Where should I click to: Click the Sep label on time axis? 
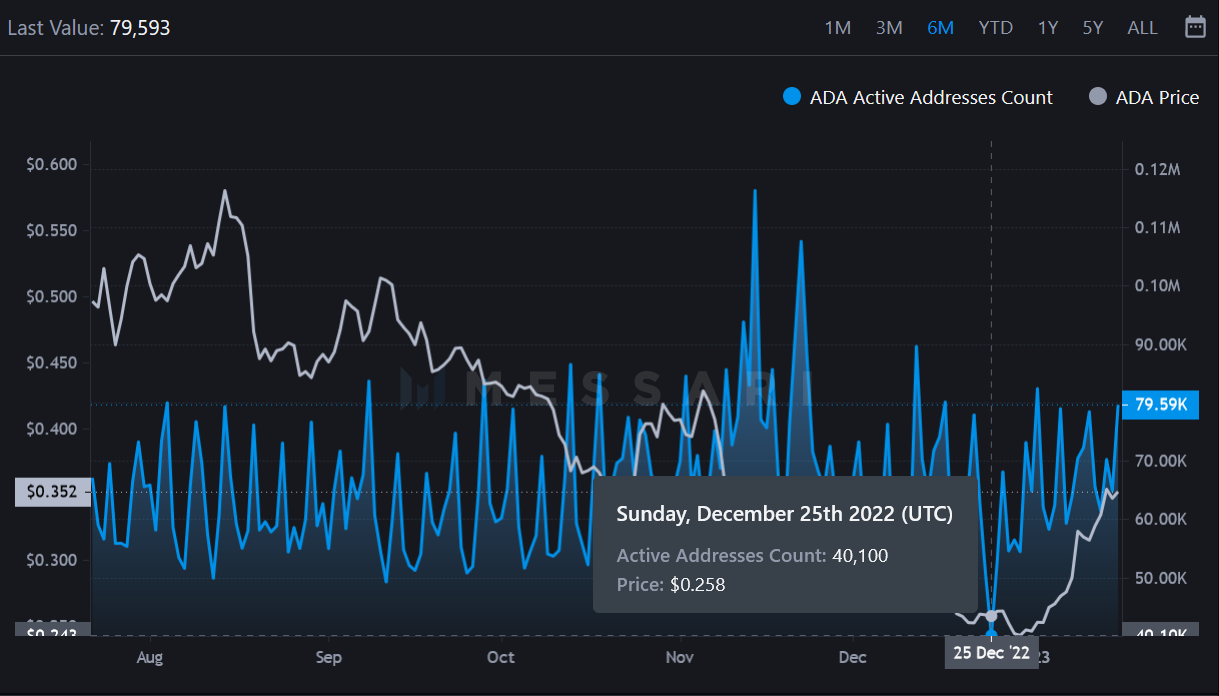point(329,657)
